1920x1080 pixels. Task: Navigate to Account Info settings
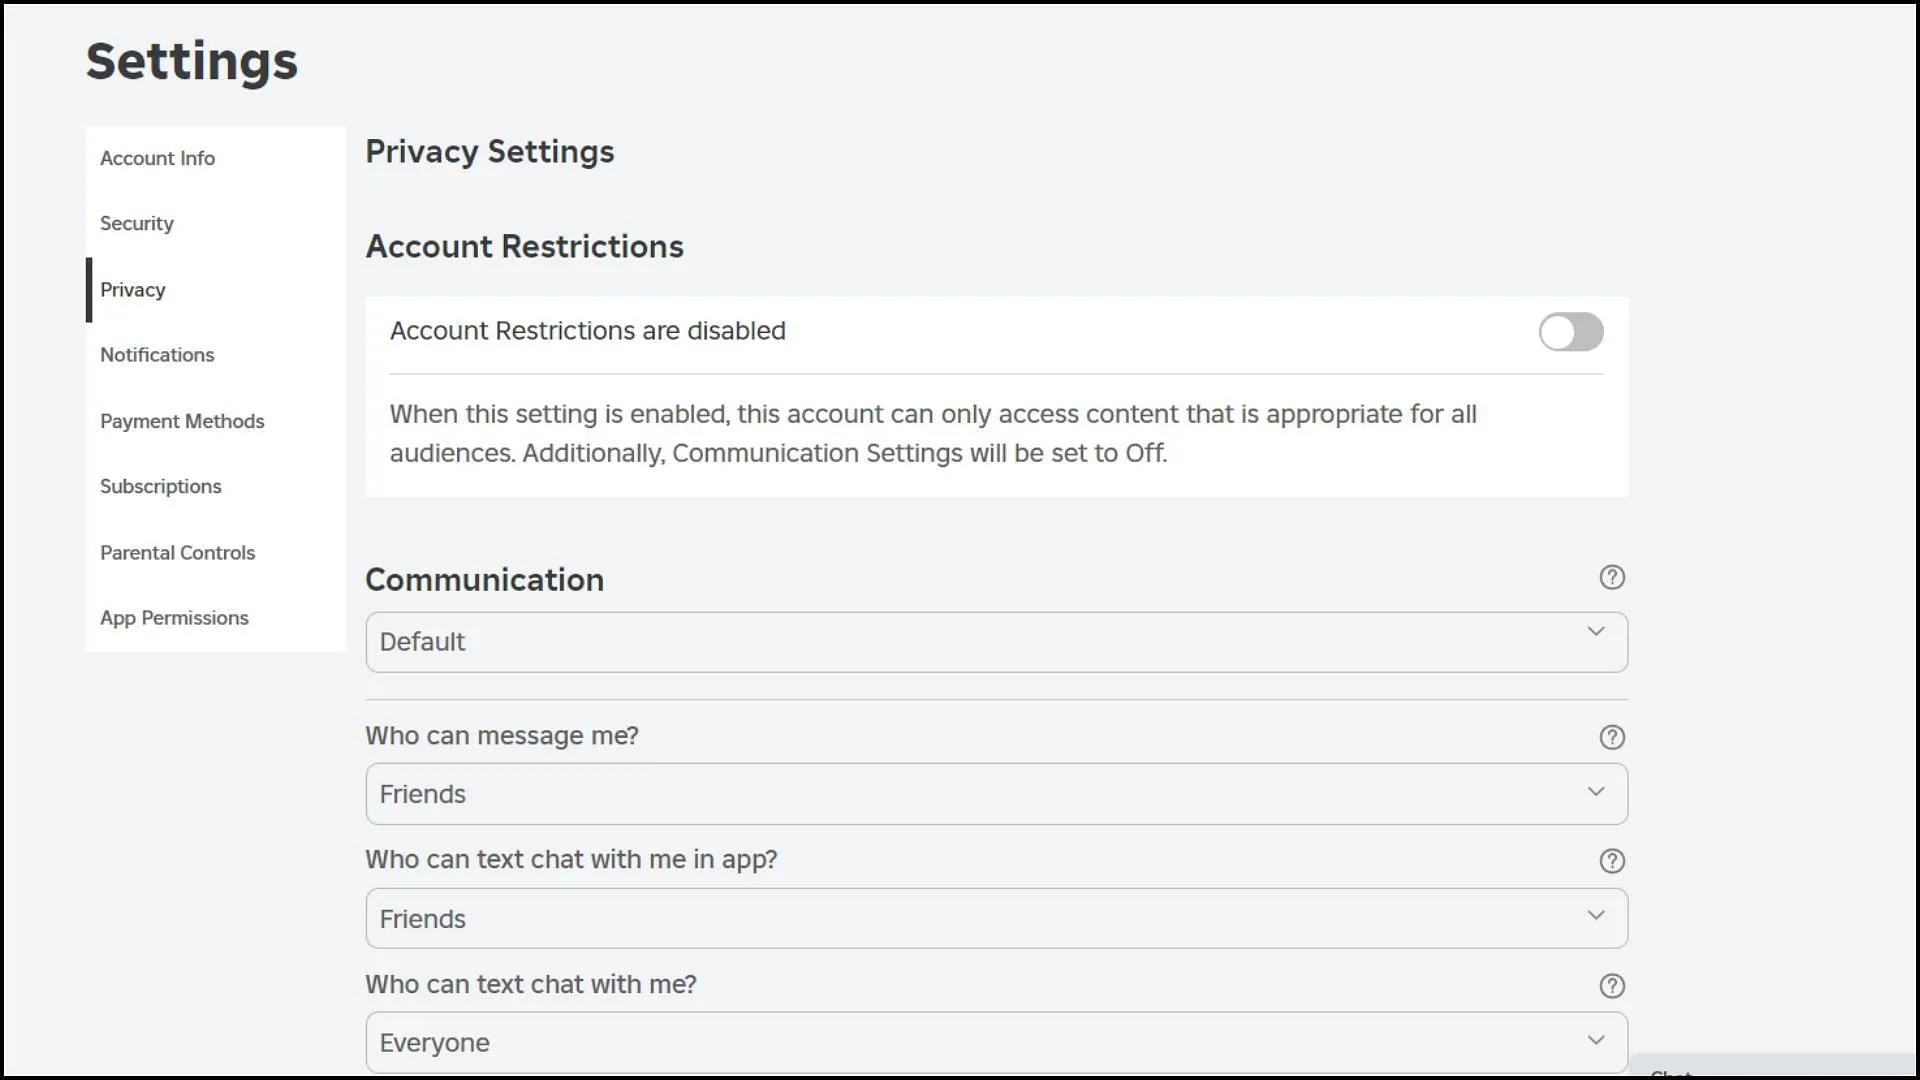(156, 157)
